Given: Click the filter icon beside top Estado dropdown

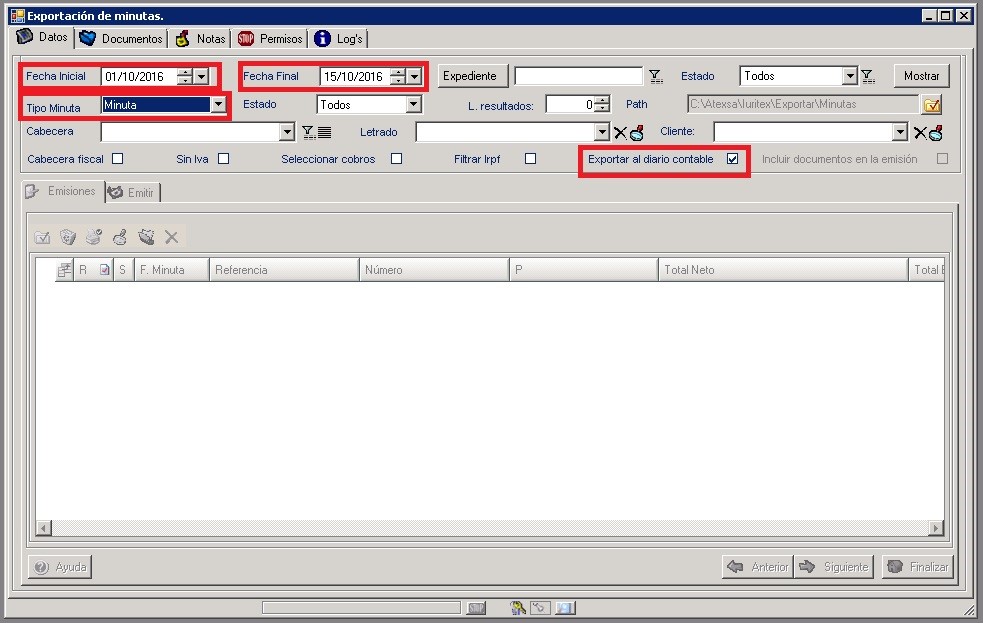Looking at the screenshot, I should point(868,76).
